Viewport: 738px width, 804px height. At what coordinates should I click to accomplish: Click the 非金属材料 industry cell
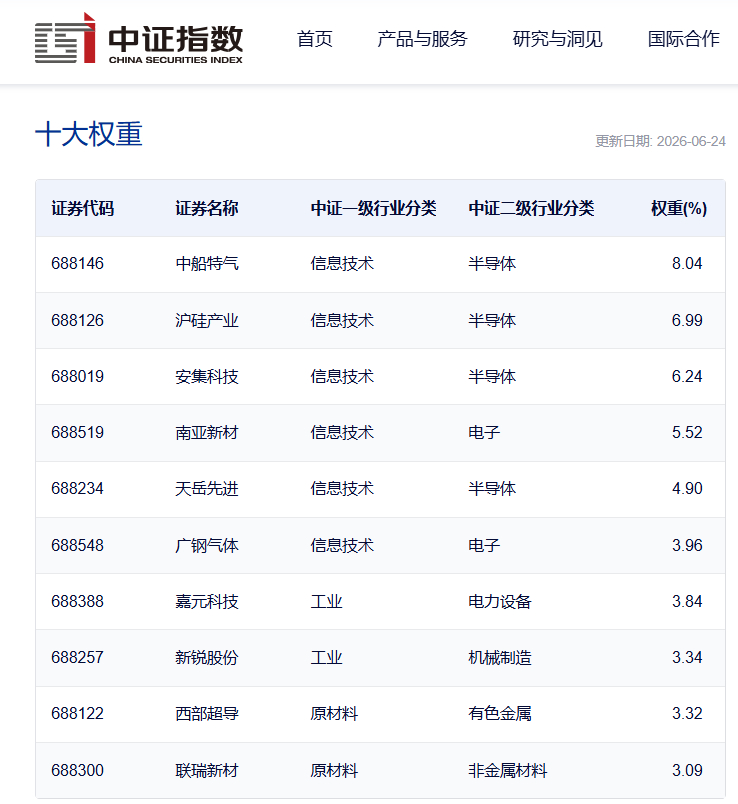[508, 770]
